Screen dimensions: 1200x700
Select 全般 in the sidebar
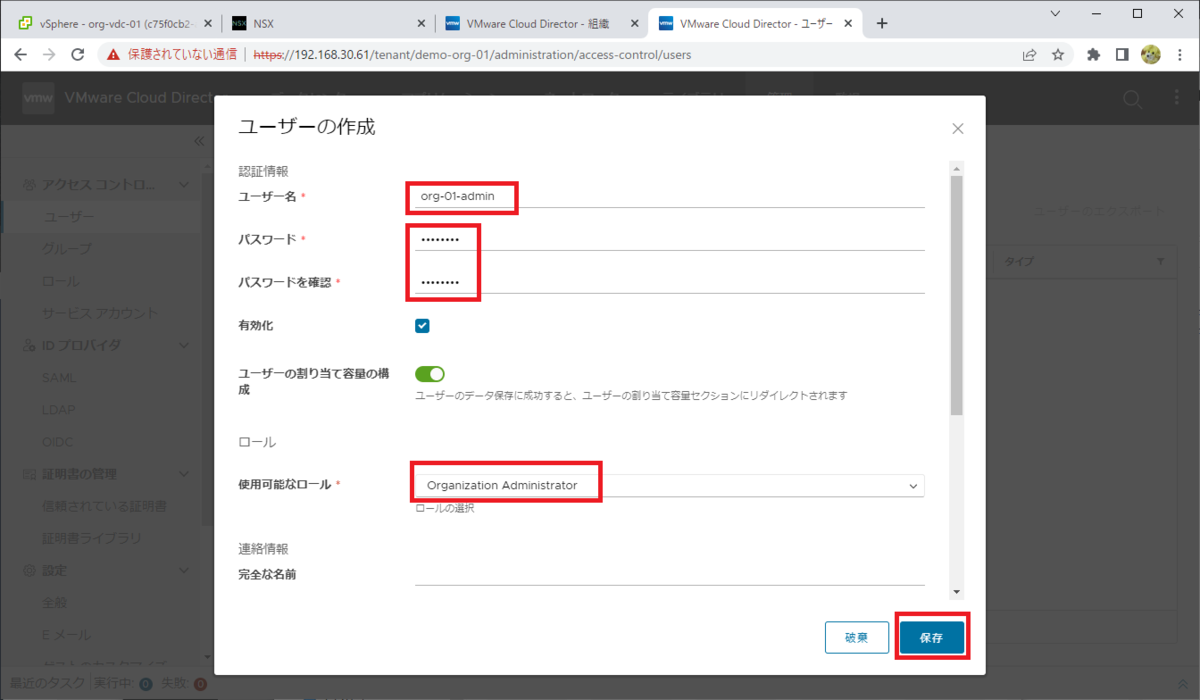pyautogui.click(x=55, y=602)
